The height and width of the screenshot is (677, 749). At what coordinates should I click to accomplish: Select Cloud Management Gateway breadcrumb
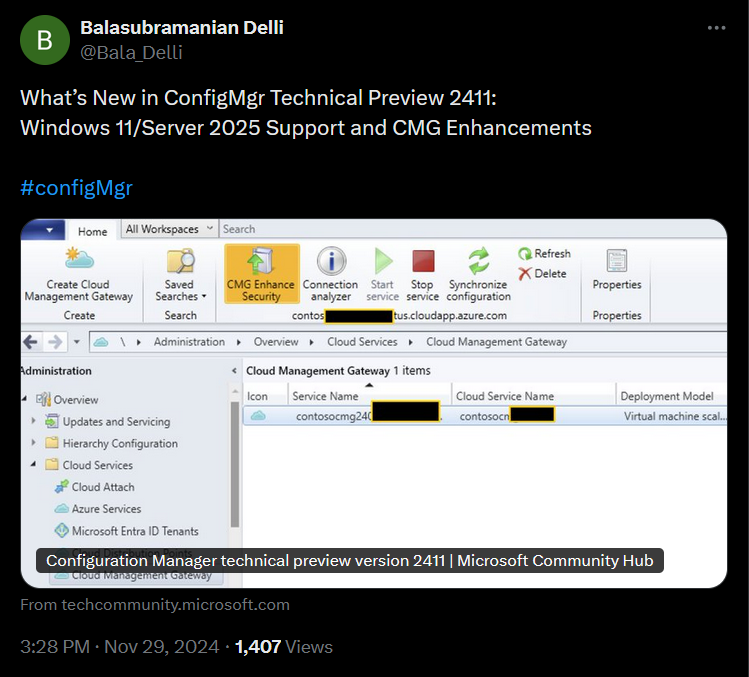pyautogui.click(x=496, y=342)
